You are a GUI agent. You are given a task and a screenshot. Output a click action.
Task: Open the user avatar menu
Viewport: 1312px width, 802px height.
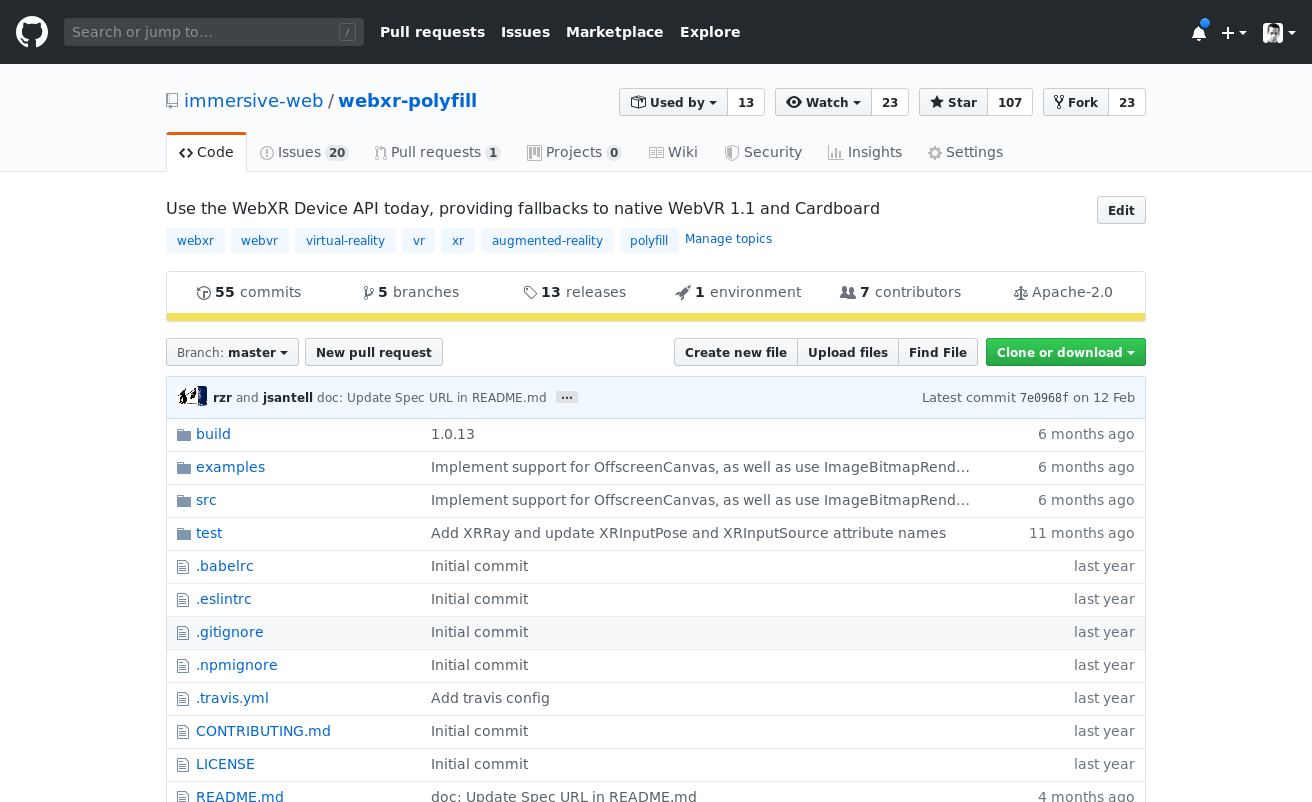pos(1278,33)
